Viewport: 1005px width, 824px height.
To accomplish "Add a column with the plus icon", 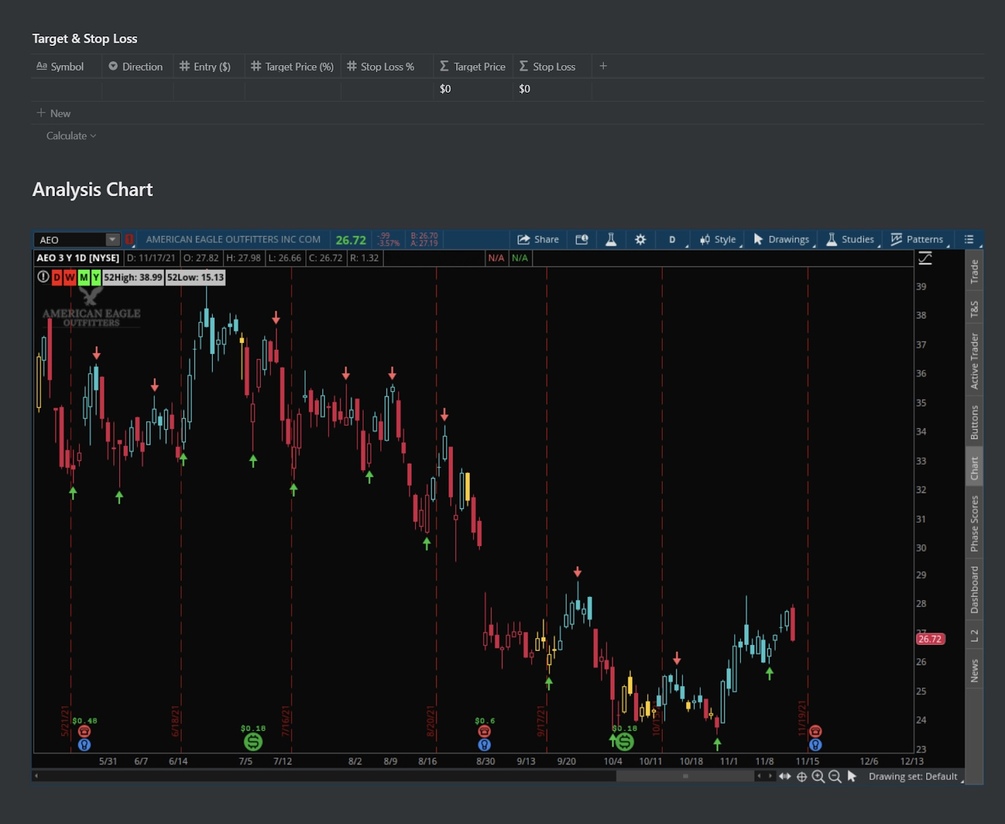I will pyautogui.click(x=602, y=66).
